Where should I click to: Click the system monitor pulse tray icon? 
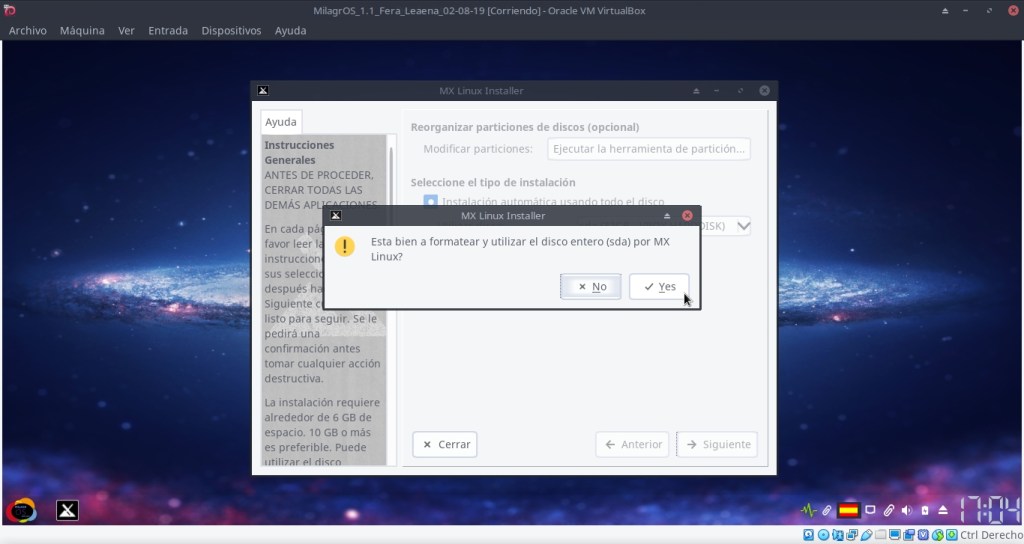pyautogui.click(x=809, y=510)
